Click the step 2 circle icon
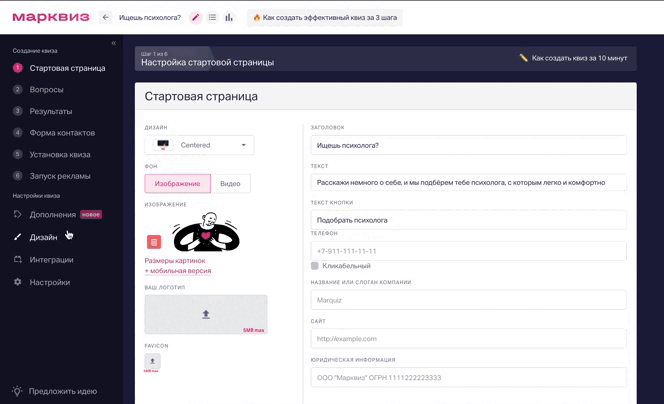Viewport: 664px width, 404px height. click(17, 89)
